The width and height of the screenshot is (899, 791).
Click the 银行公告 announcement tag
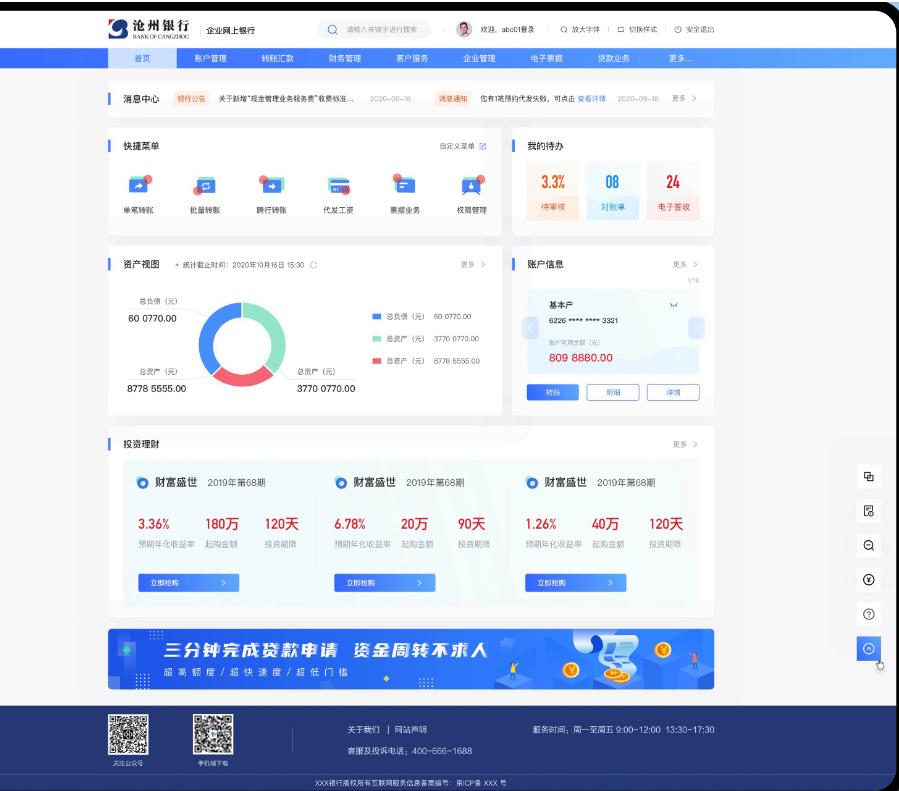pos(191,99)
